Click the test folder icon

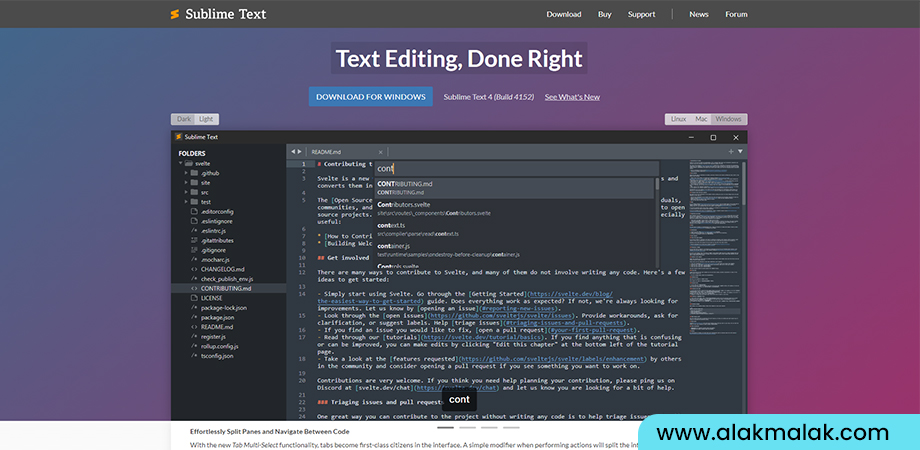click(x=194, y=201)
